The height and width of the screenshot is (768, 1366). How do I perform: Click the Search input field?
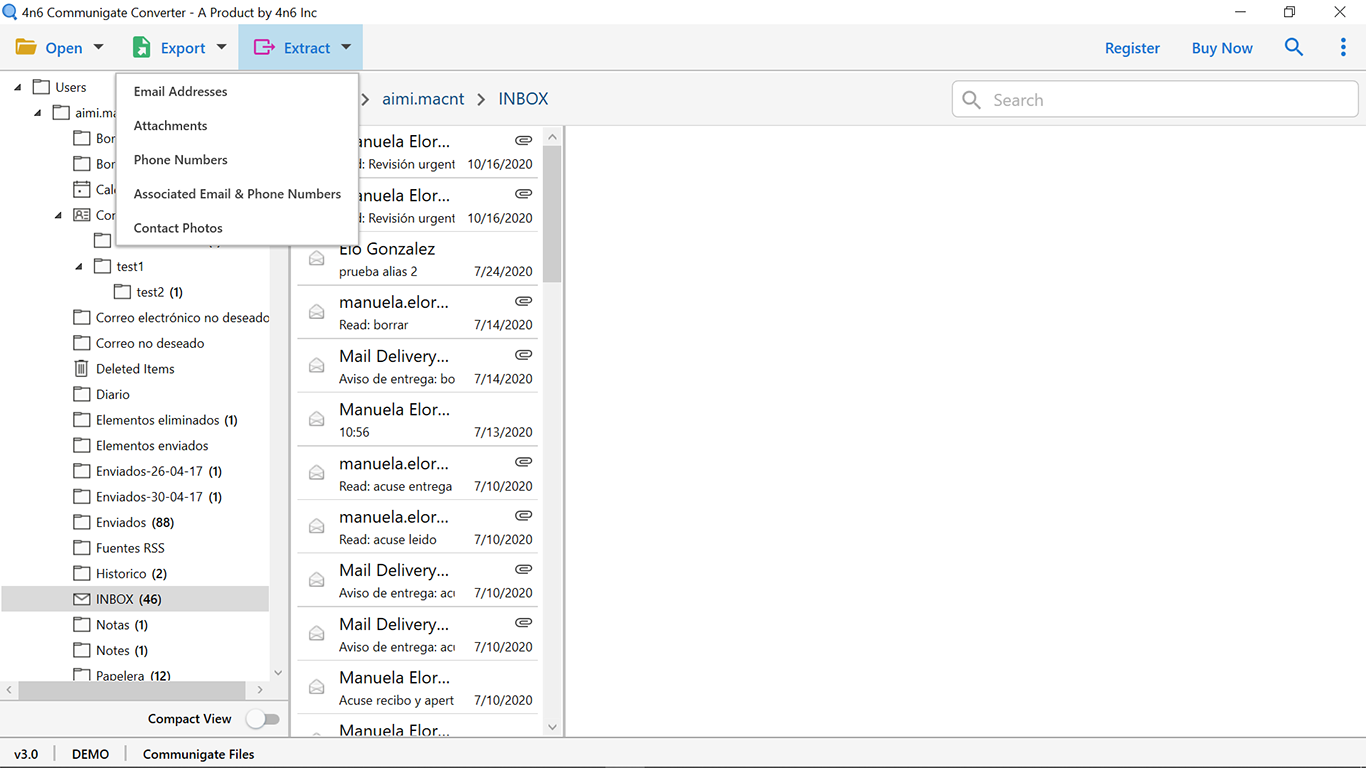pos(1155,100)
